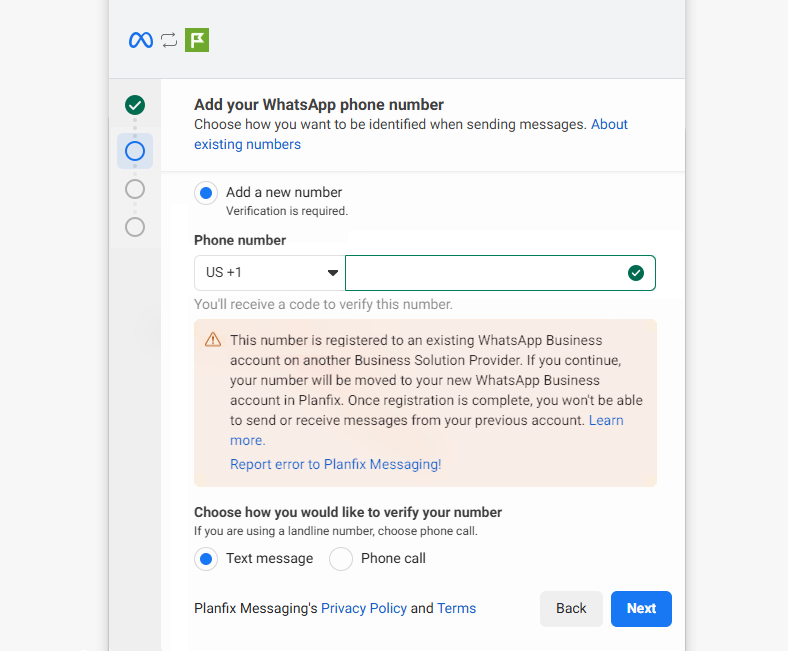Click the completed green checkmark step

click(x=135, y=105)
